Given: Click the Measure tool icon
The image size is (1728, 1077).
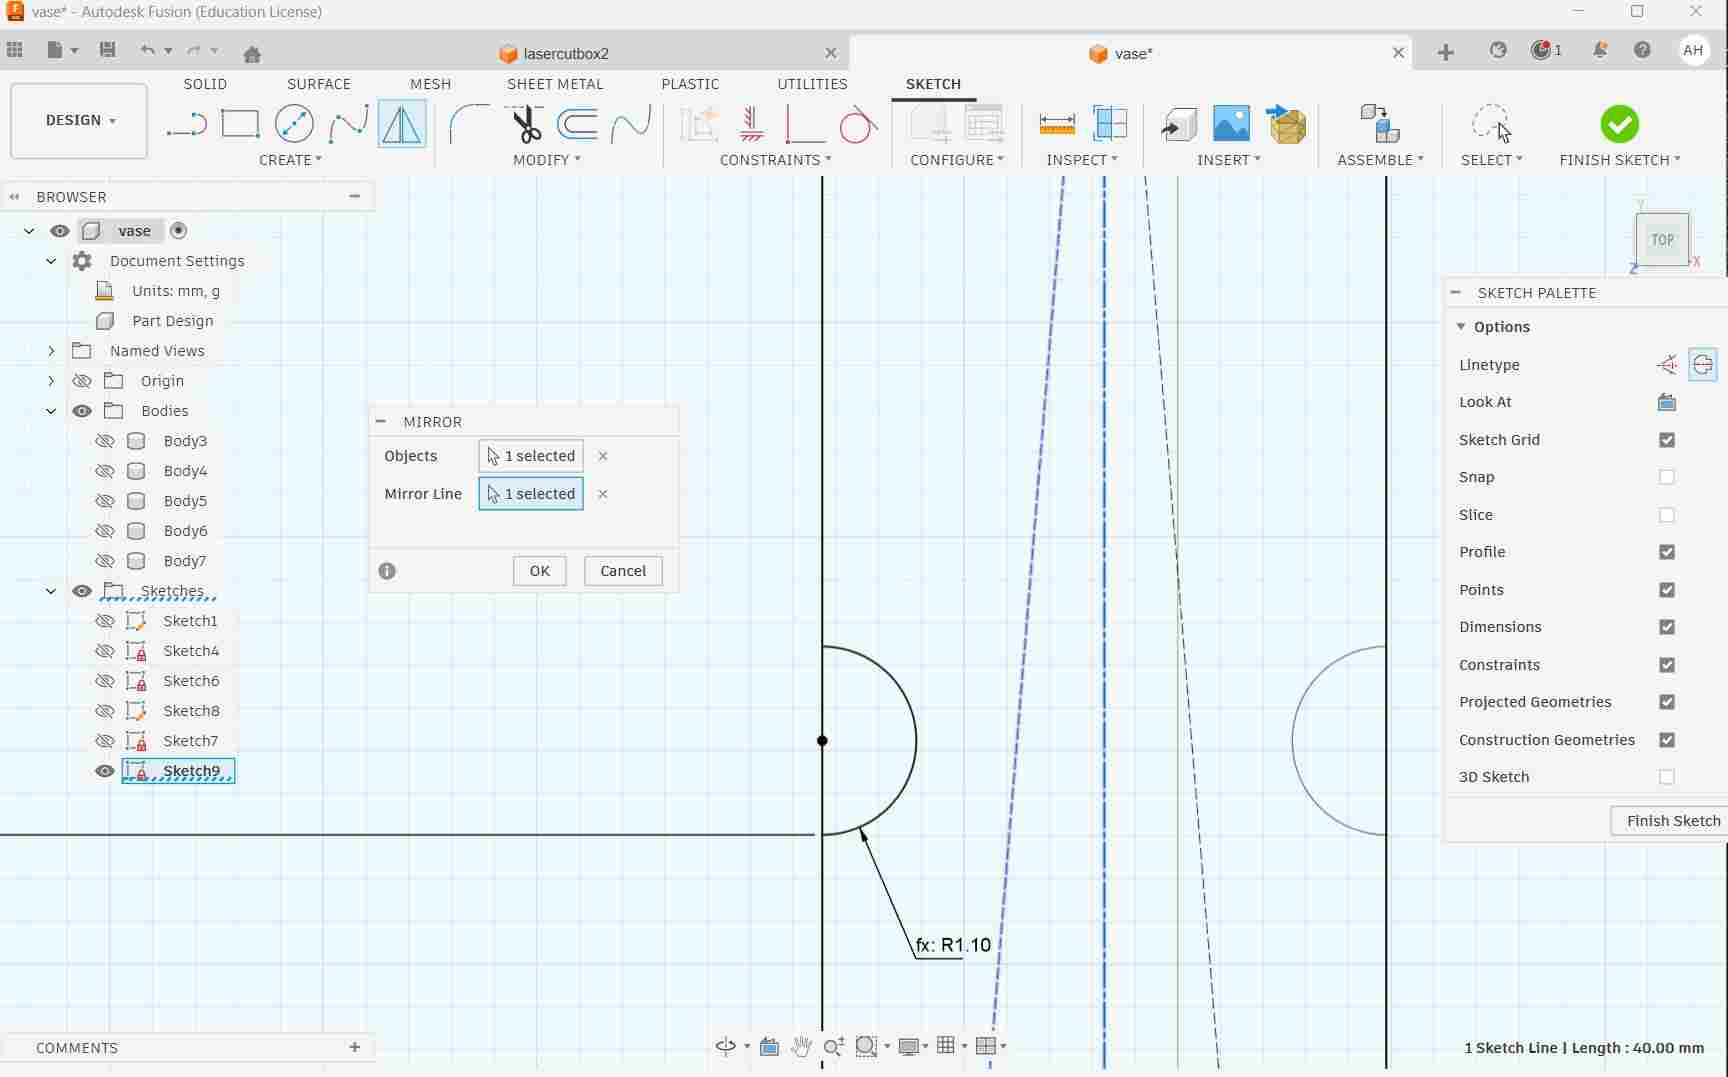Looking at the screenshot, I should coord(1056,125).
